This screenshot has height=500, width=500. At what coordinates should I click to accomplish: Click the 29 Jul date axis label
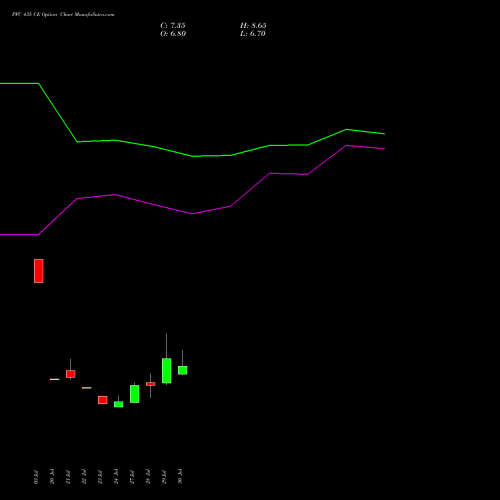(x=164, y=477)
